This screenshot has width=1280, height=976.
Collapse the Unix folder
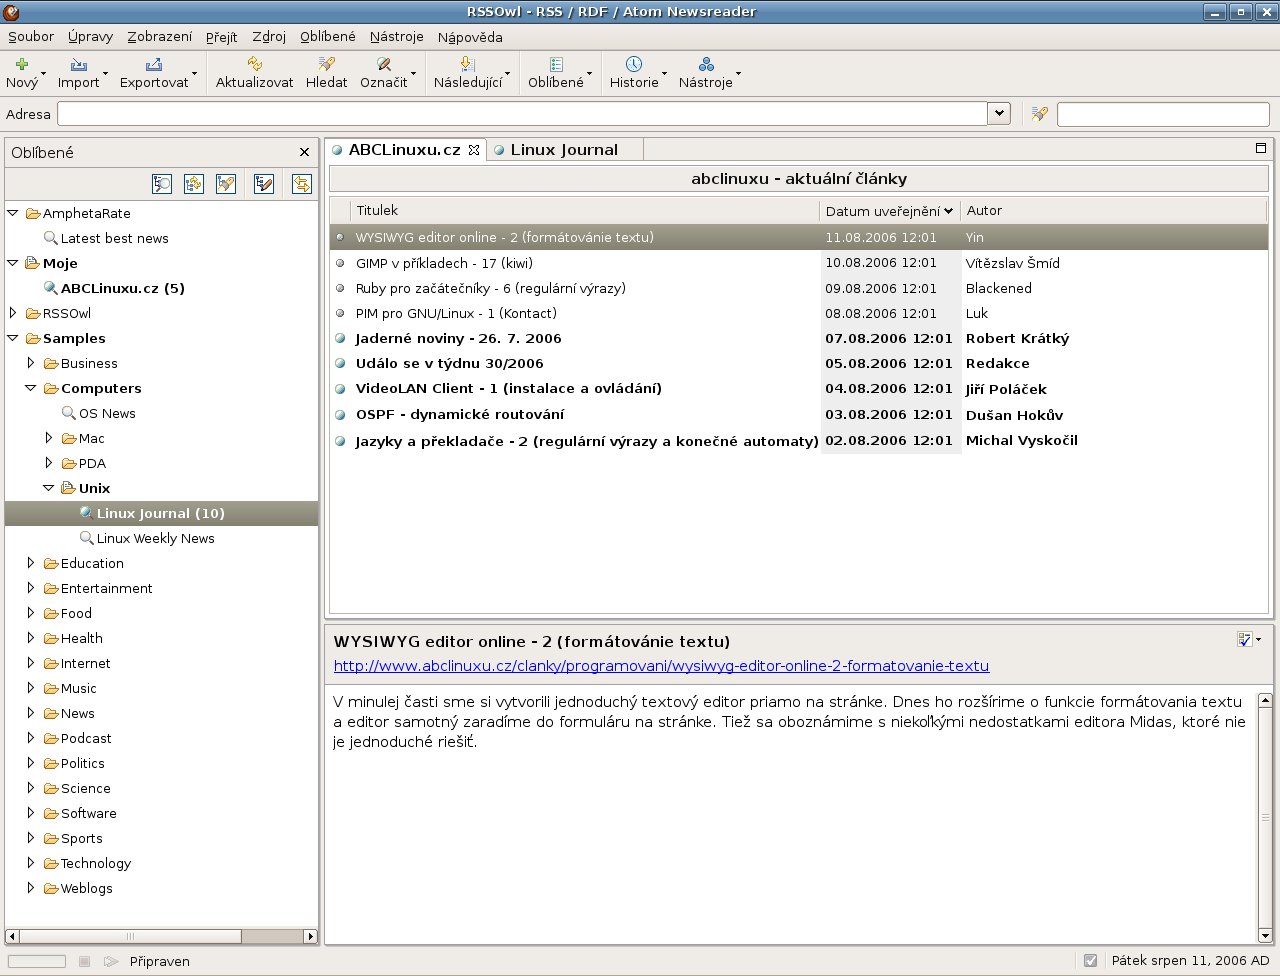tap(49, 488)
